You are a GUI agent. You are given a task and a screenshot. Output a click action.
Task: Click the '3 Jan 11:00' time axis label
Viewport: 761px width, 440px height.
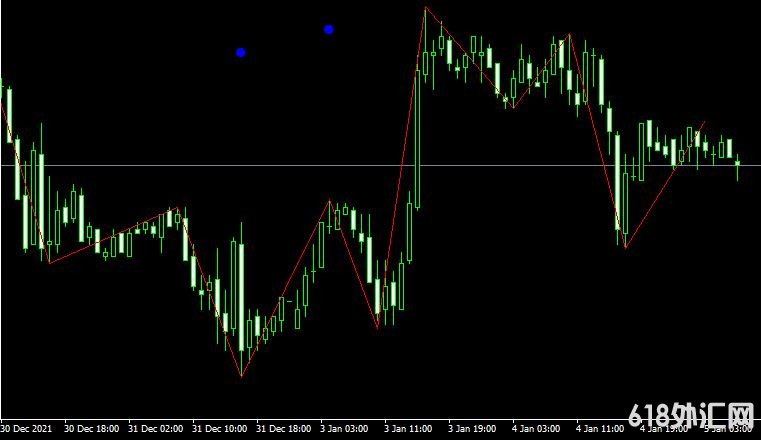click(408, 429)
